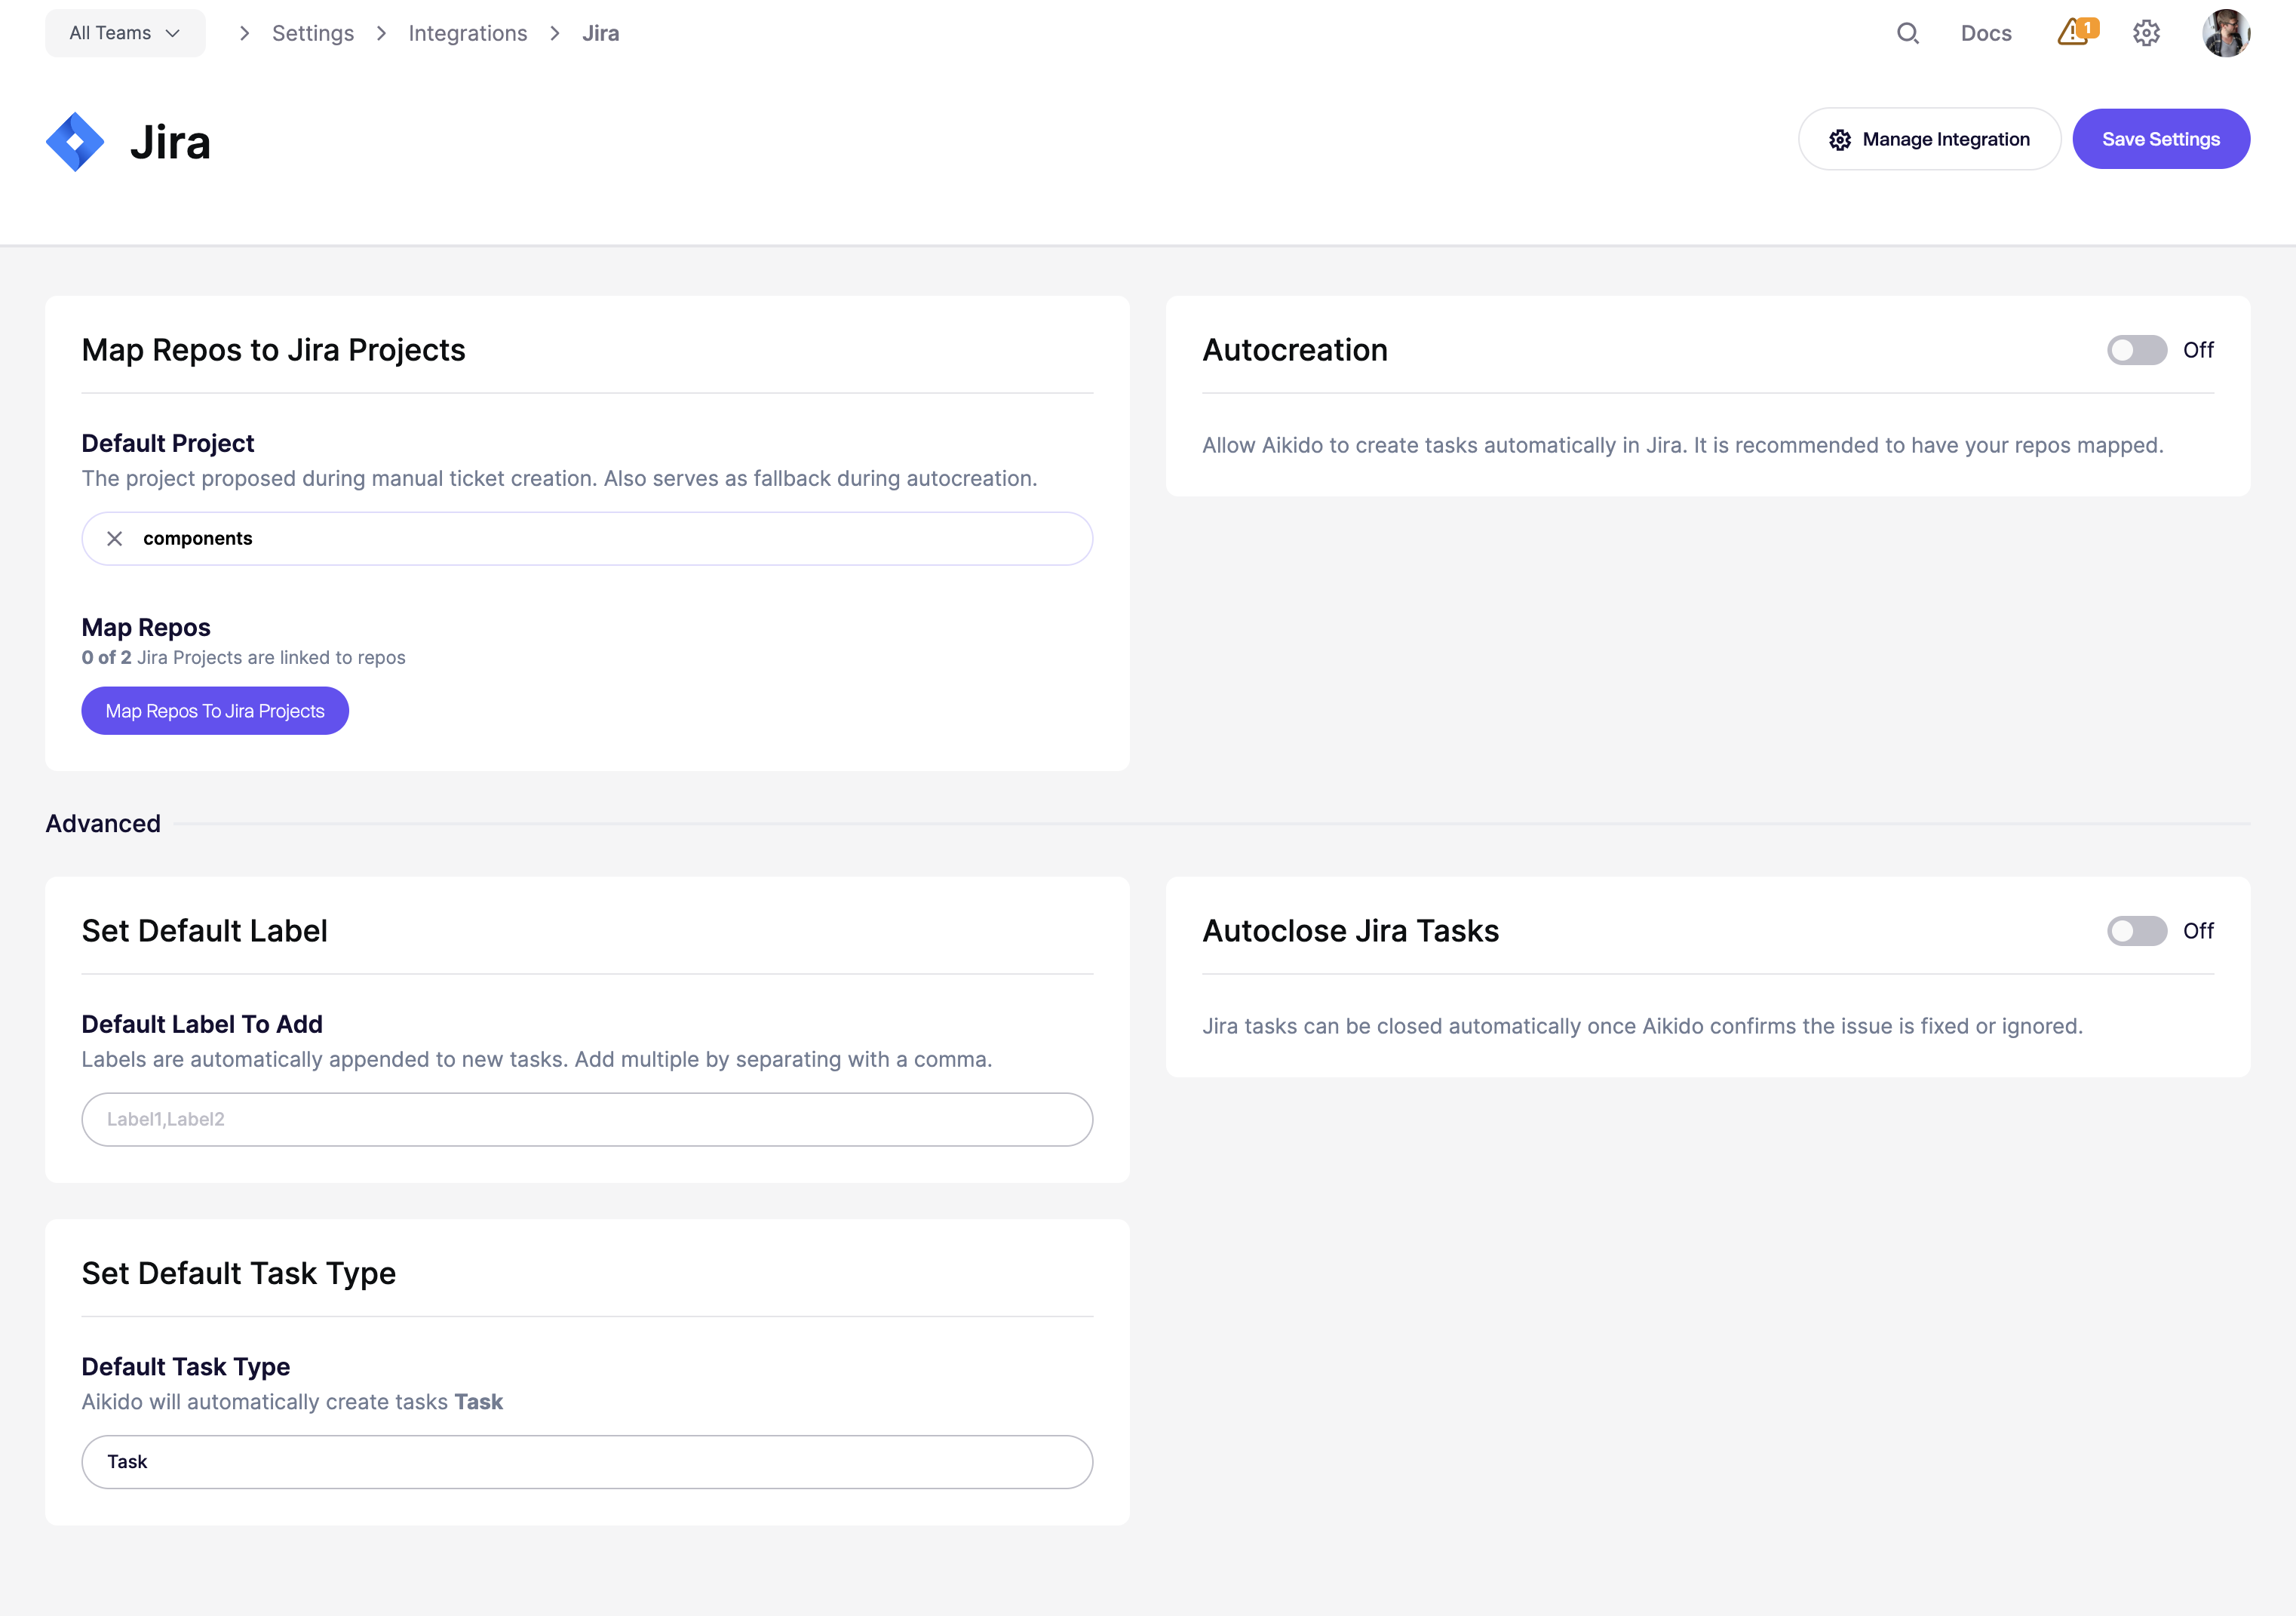Click gear icon in Manage Integration
The image size is (2296, 1616).
(x=1840, y=140)
